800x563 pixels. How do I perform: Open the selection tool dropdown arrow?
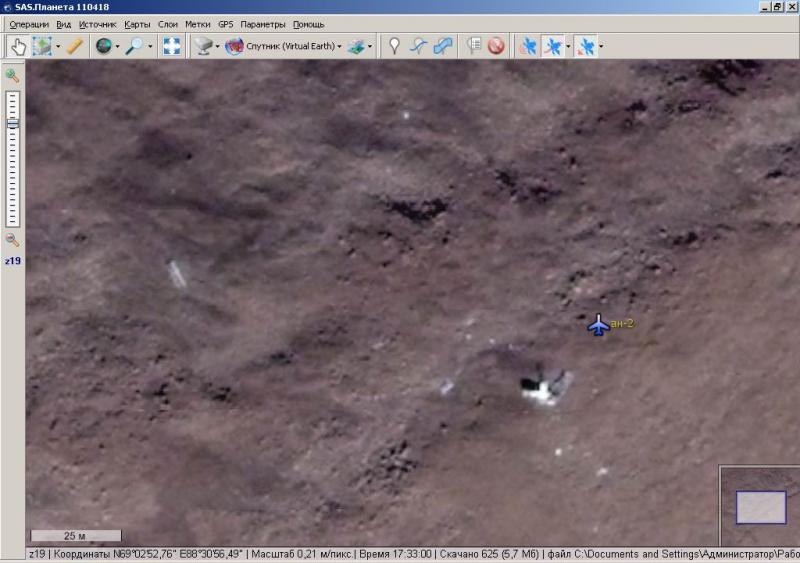58,46
